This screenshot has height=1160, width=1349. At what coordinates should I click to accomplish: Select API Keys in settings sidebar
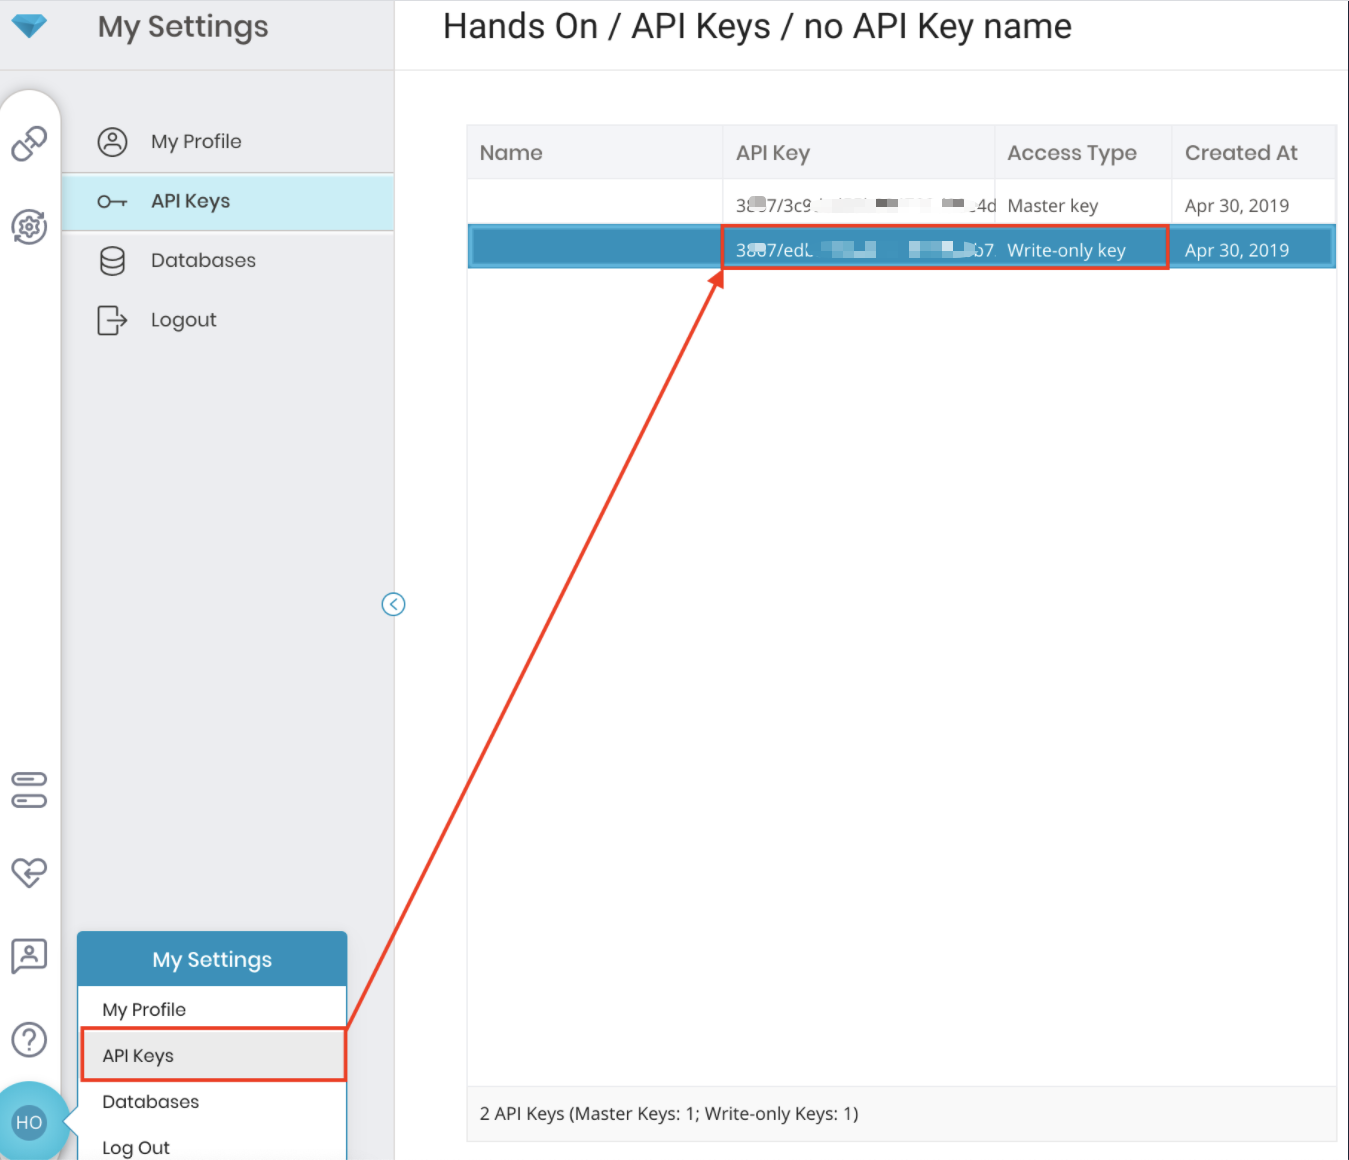coord(190,201)
